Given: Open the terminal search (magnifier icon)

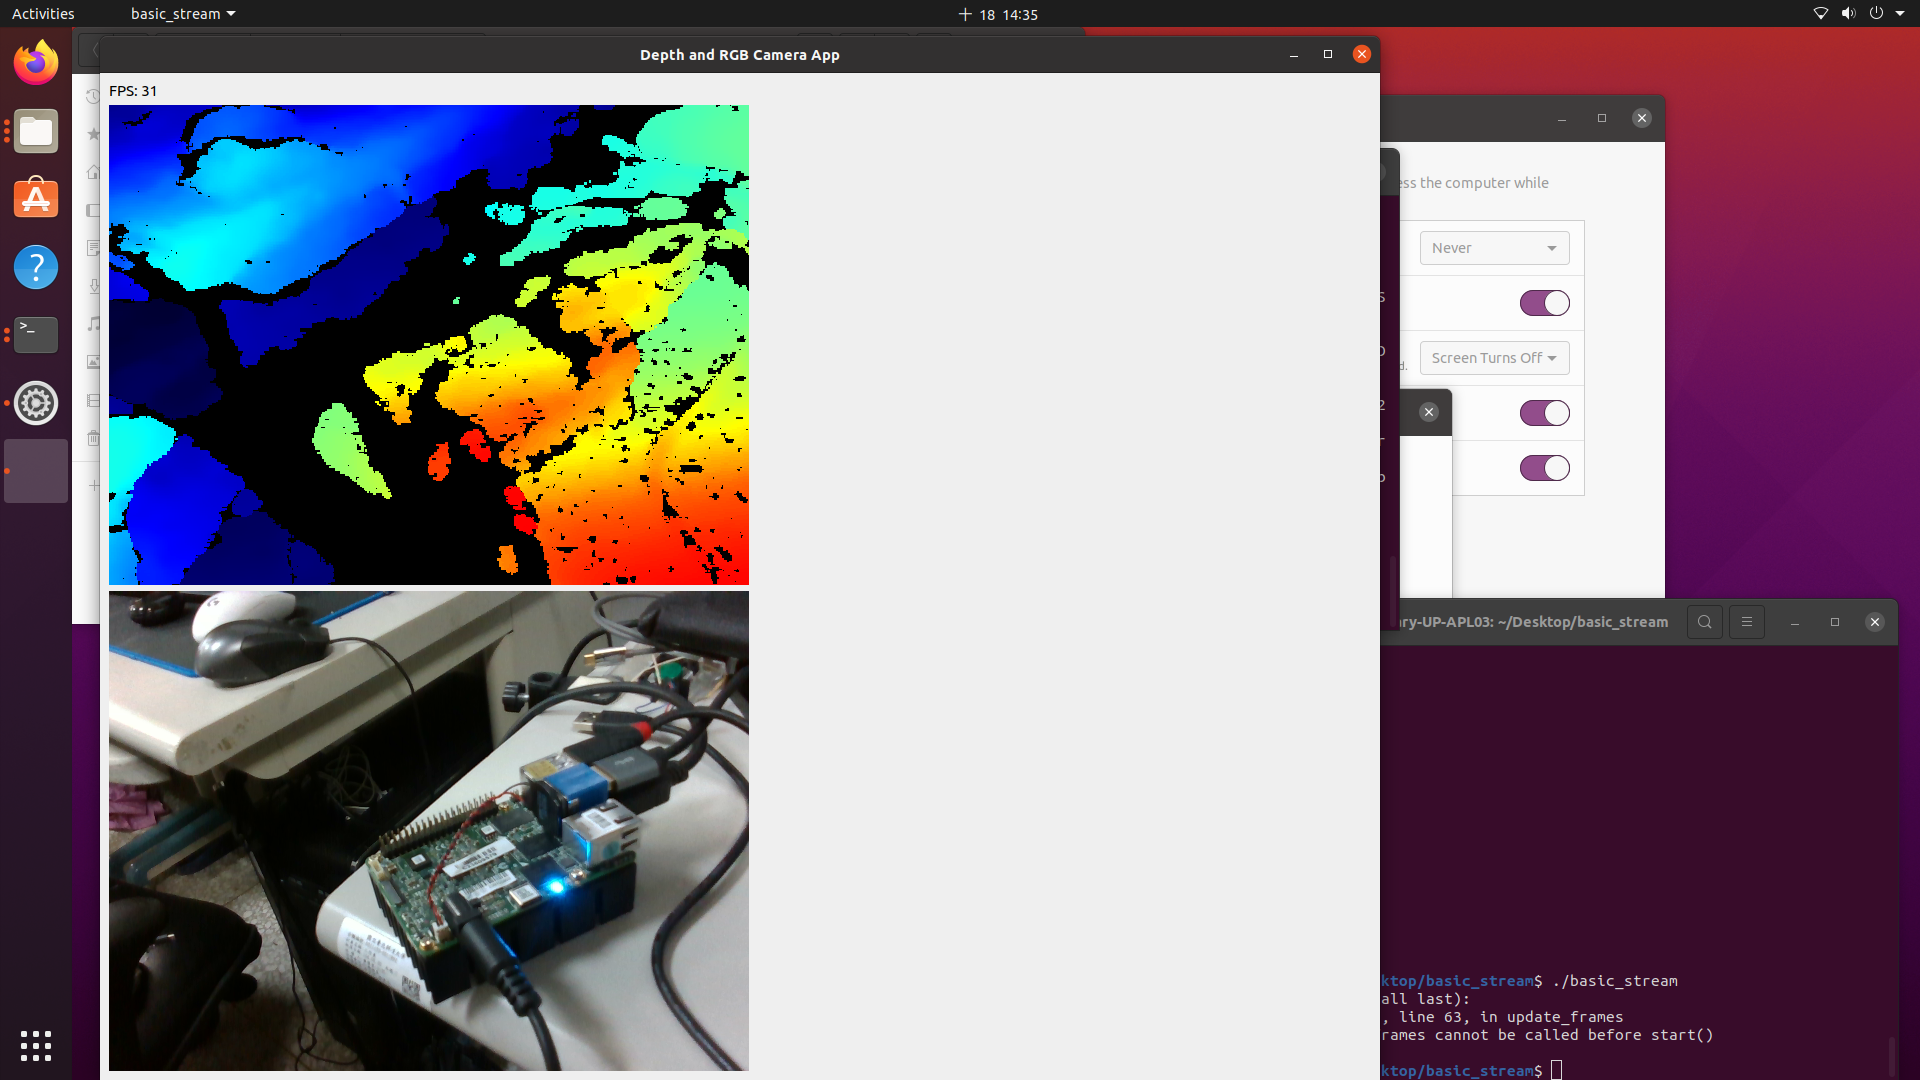Looking at the screenshot, I should pyautogui.click(x=1705, y=621).
